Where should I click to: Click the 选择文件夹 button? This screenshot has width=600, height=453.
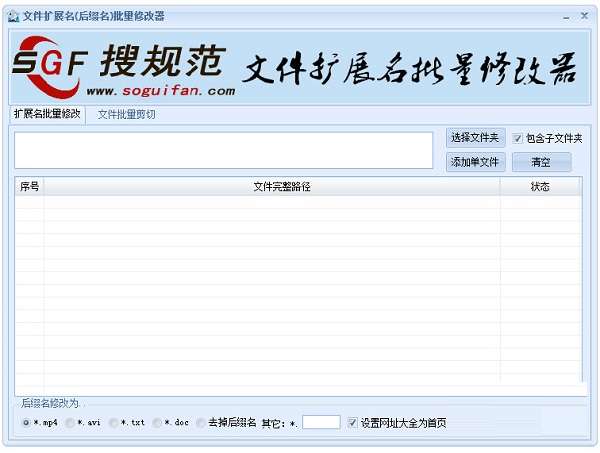tap(475, 138)
